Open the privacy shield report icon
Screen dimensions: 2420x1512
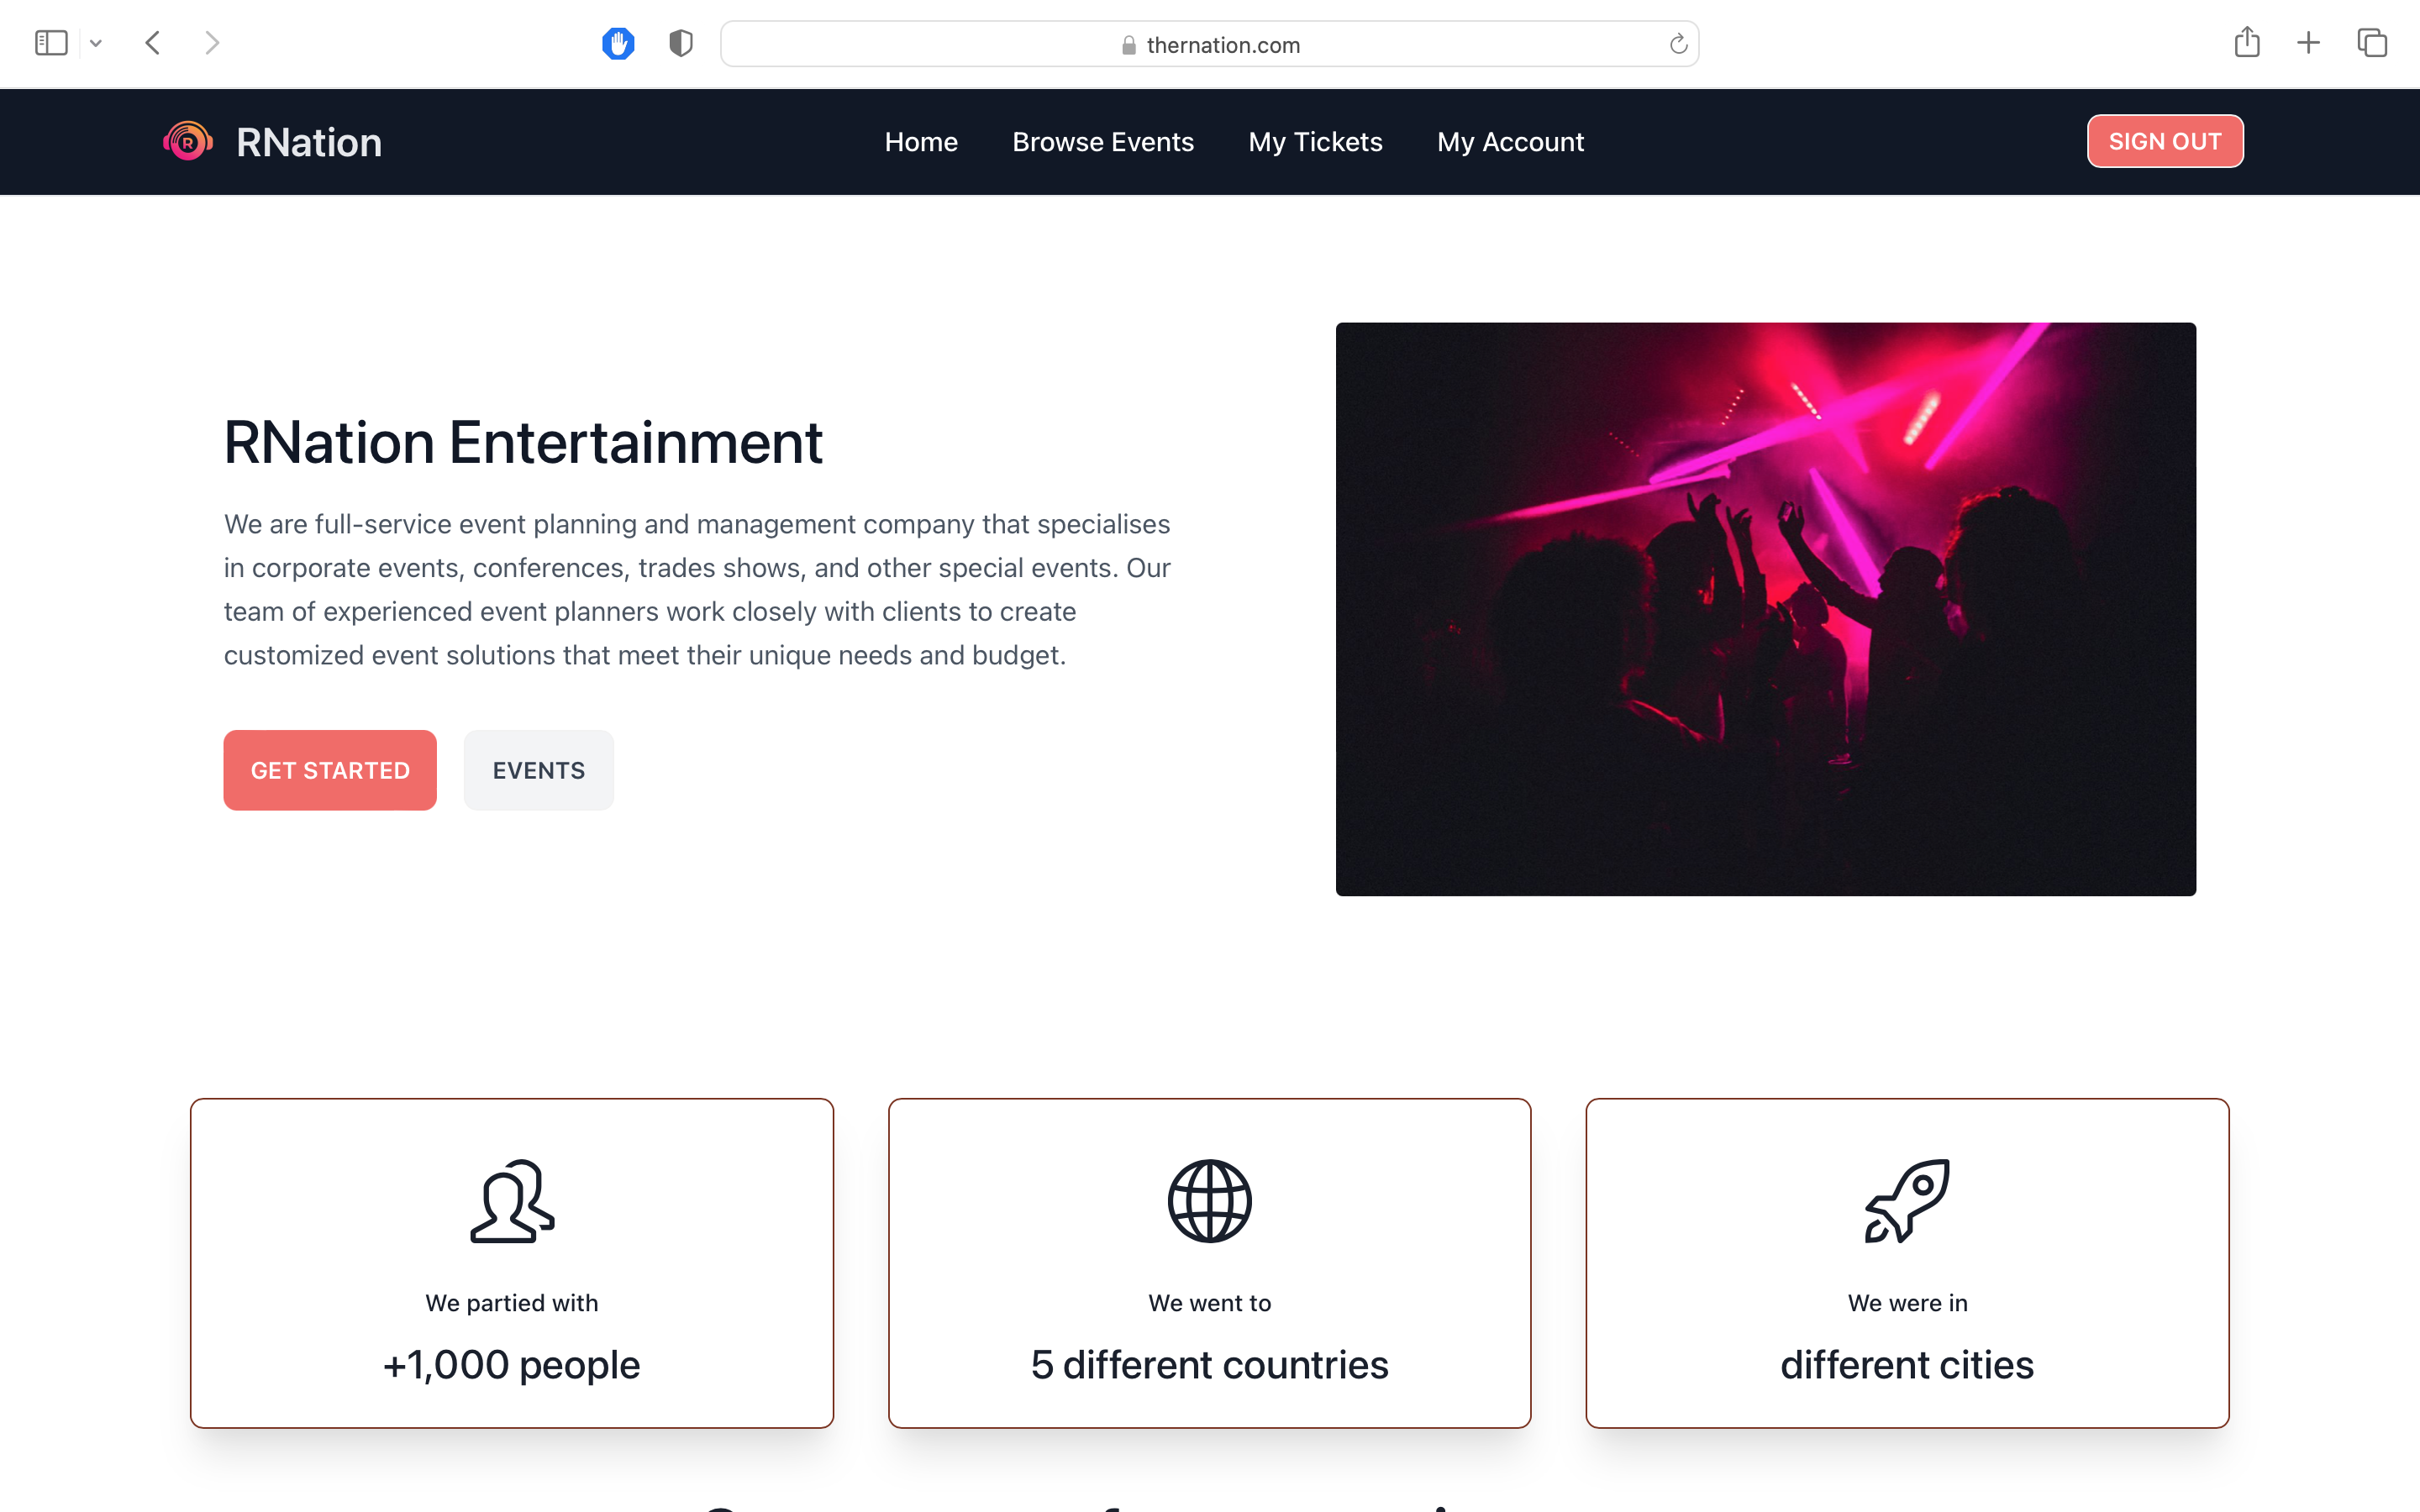click(681, 43)
